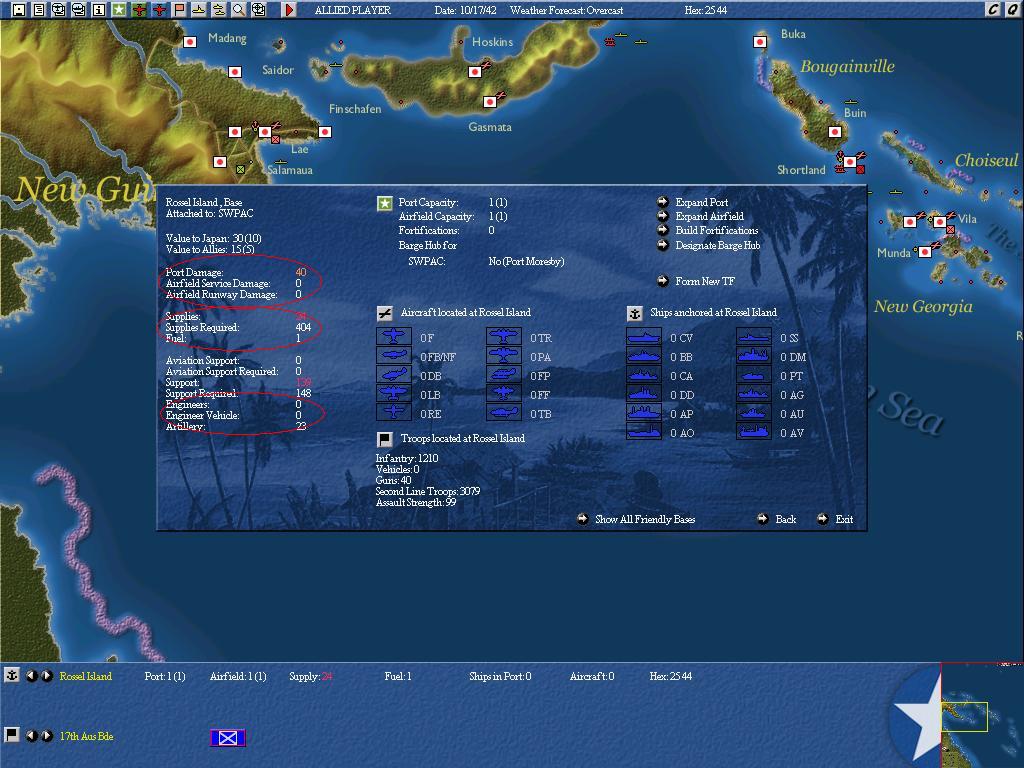This screenshot has height=768, width=1024.
Task: Click the Q icon at top right
Action: coord(1012,10)
